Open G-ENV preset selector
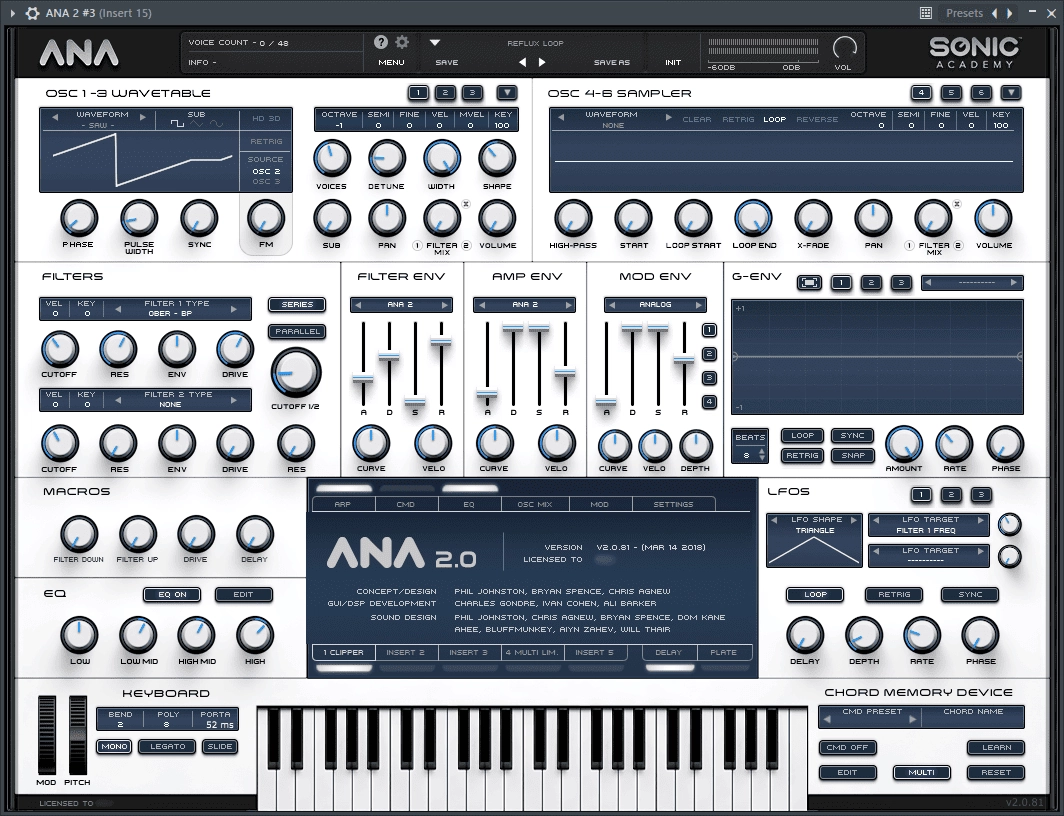 972,283
